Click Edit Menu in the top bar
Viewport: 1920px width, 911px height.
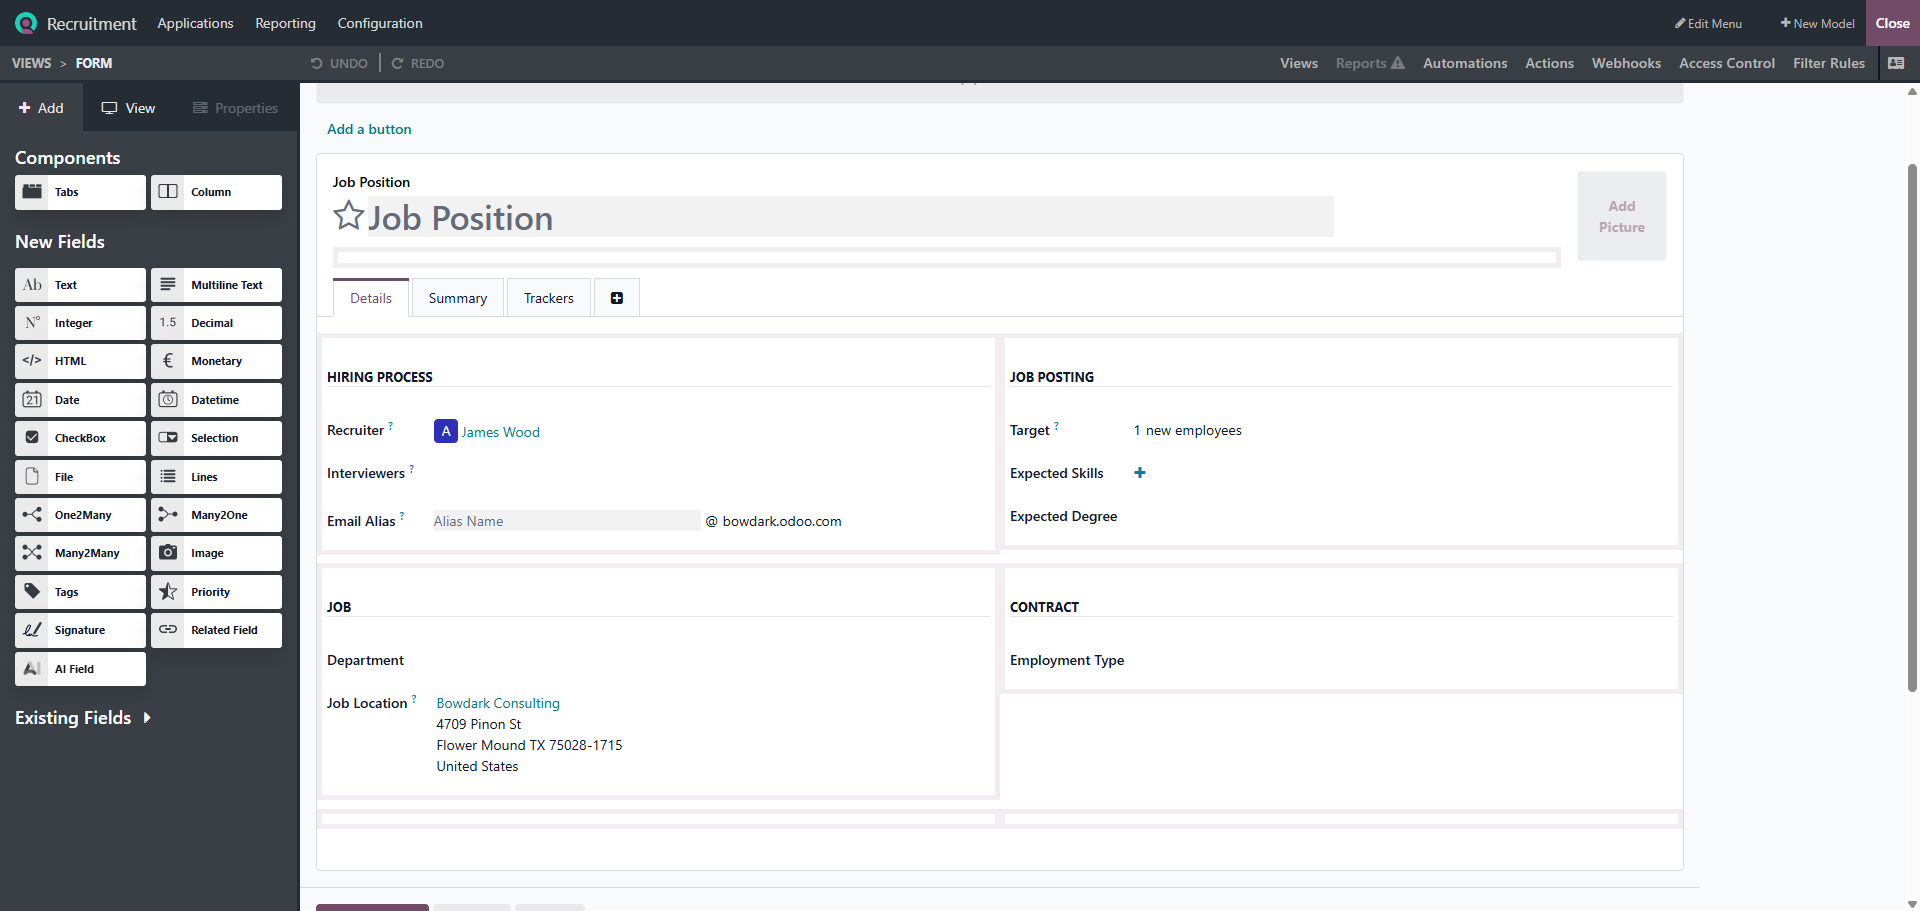click(1708, 23)
